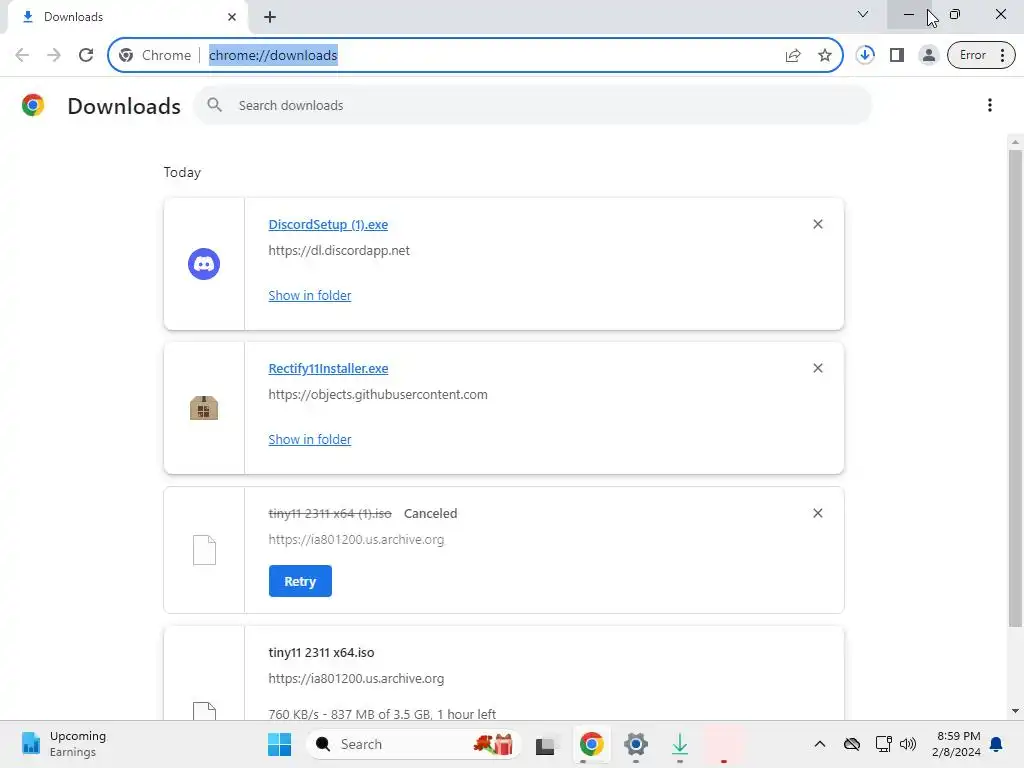Retry the canceled tiny11 download

(x=300, y=581)
